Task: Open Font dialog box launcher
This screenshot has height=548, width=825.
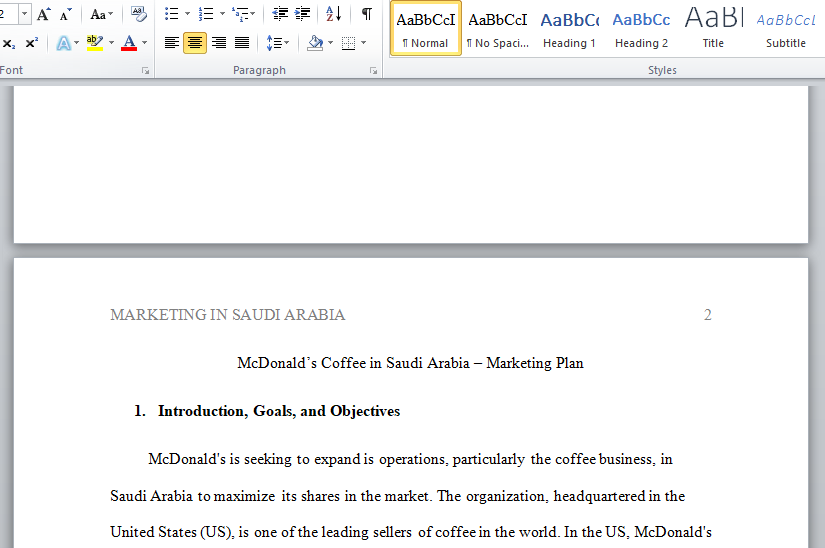Action: (145, 70)
